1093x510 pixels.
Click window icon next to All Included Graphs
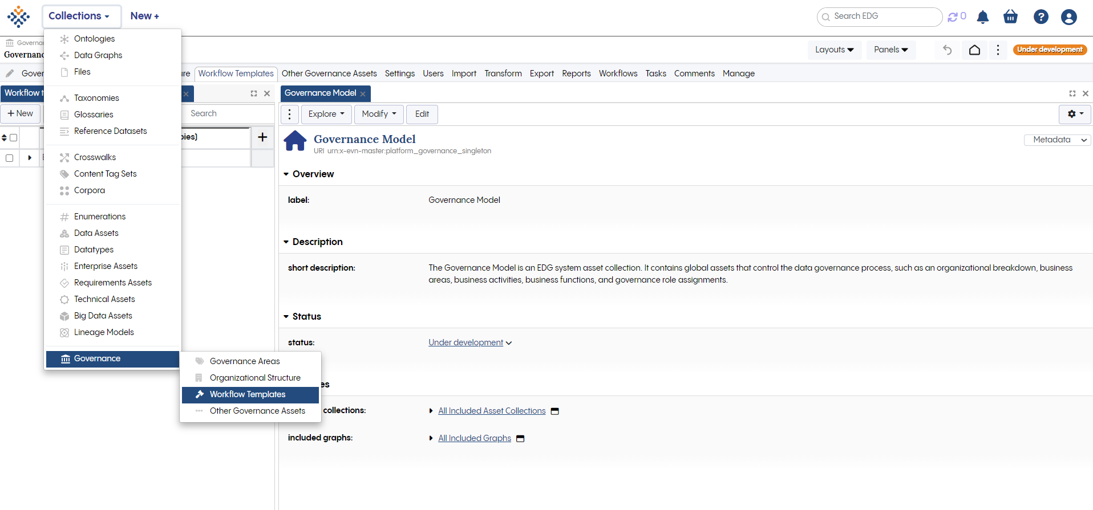click(x=520, y=439)
